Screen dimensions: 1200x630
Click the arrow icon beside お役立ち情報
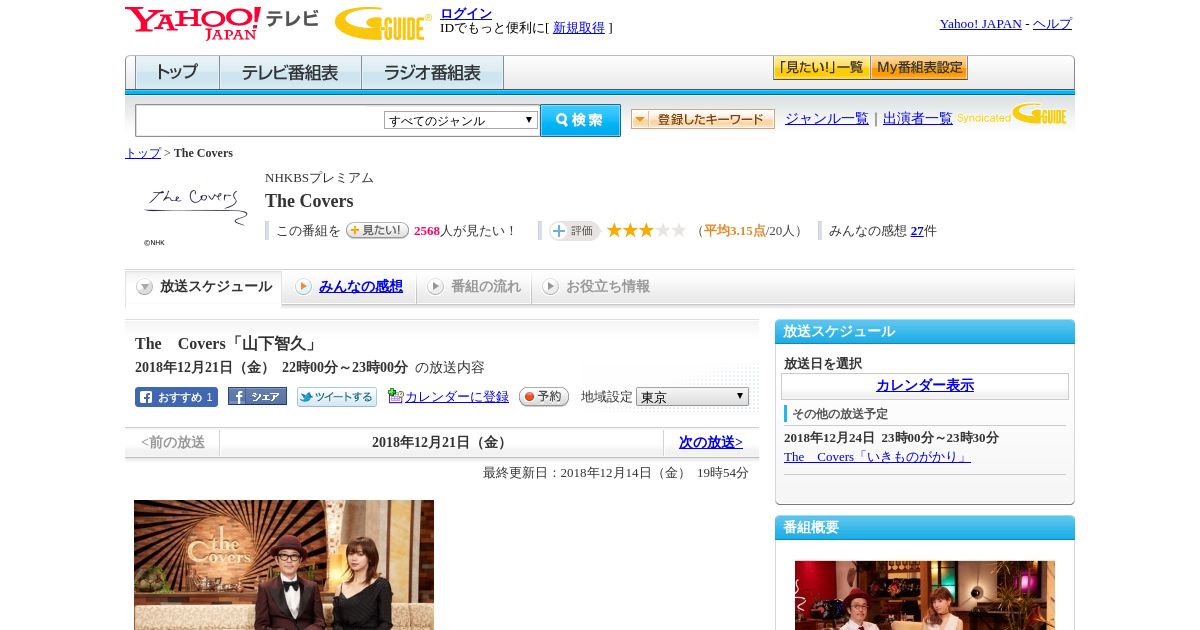550,287
